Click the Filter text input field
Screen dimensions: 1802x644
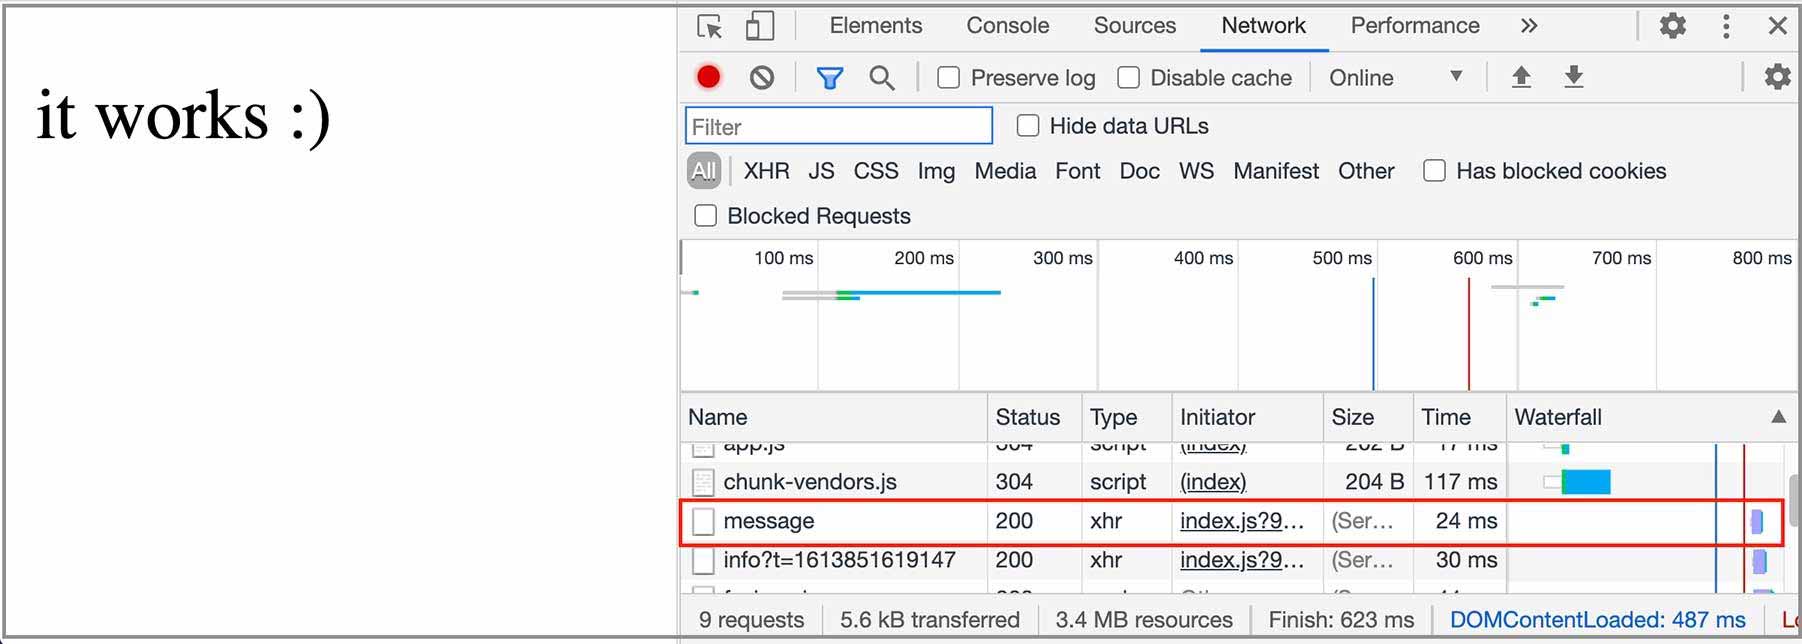click(839, 126)
